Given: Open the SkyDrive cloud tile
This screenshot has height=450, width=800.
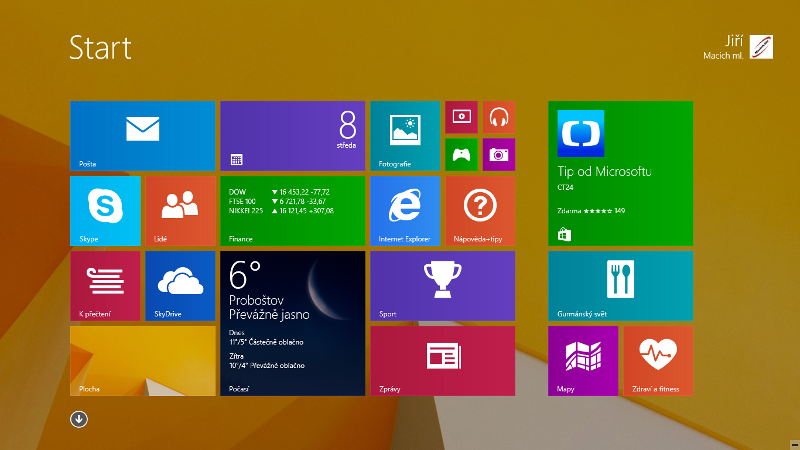Looking at the screenshot, I should point(180,285).
